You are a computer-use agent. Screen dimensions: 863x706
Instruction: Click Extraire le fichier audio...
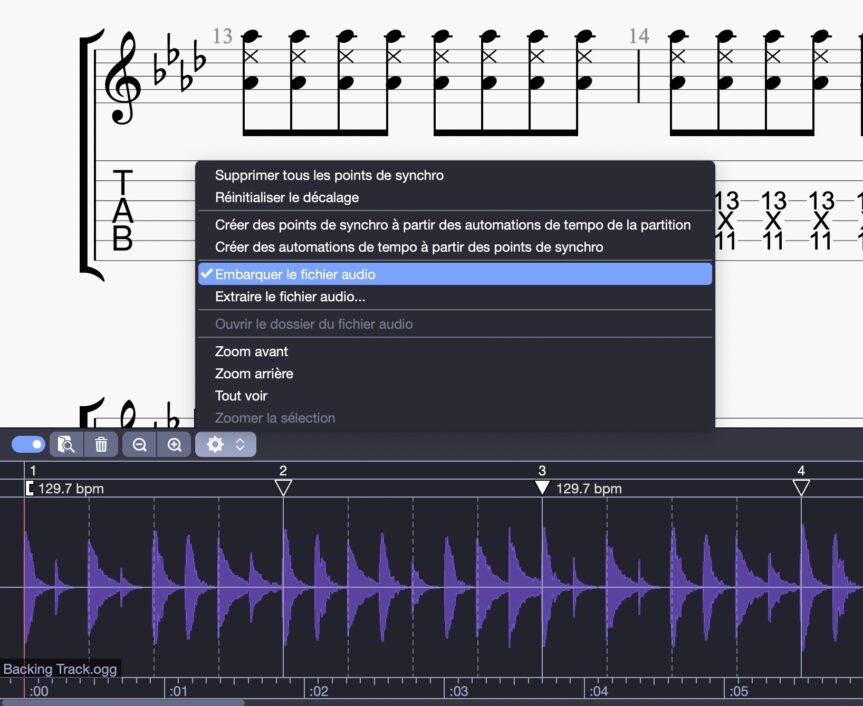[290, 297]
